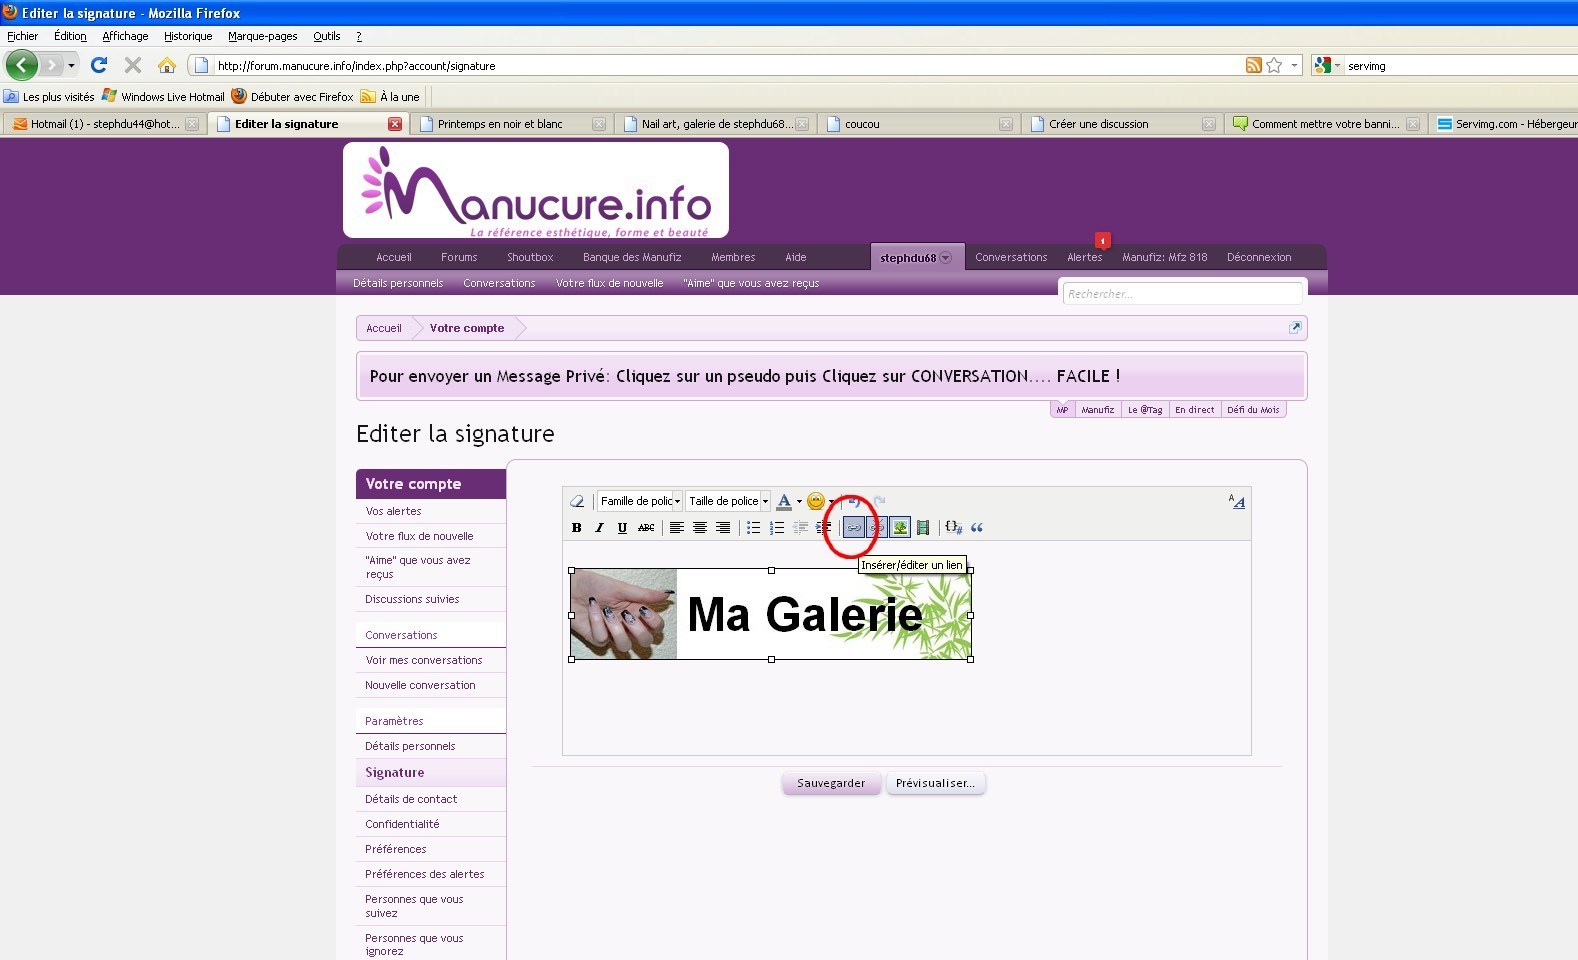Open the Taille de police dropdown

point(728,501)
